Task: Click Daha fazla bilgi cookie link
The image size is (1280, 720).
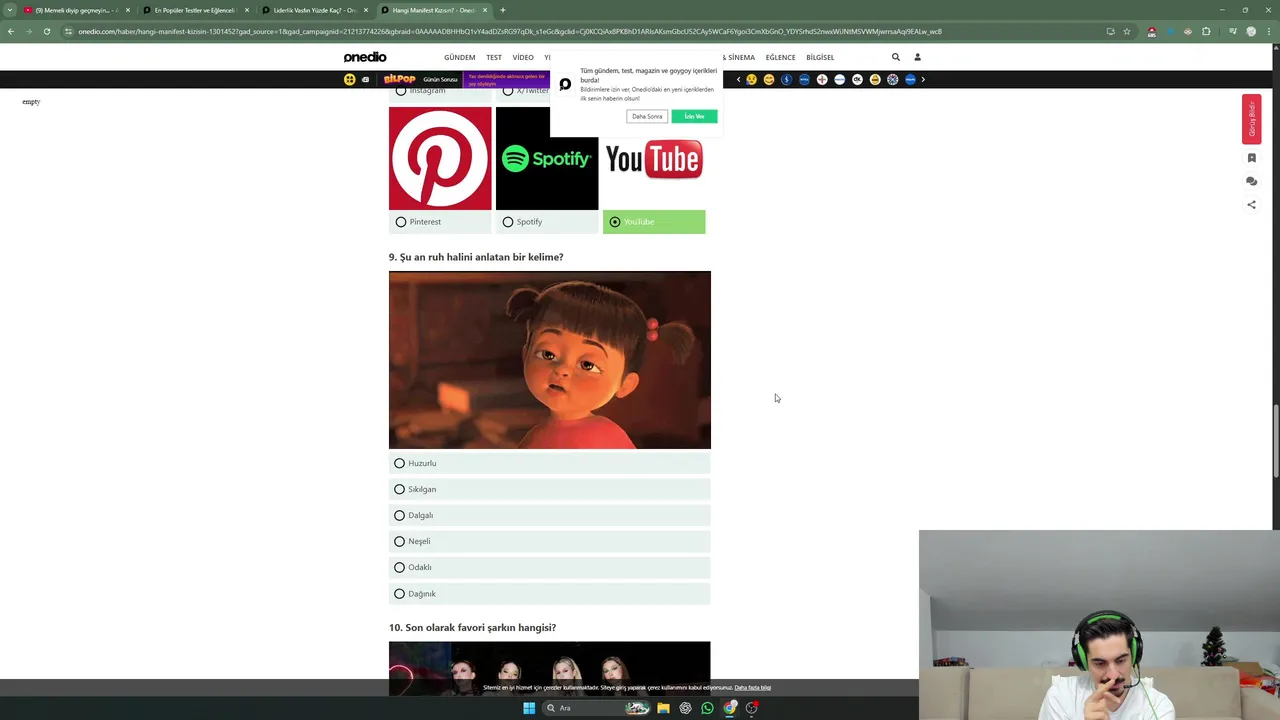Action: 753,688
